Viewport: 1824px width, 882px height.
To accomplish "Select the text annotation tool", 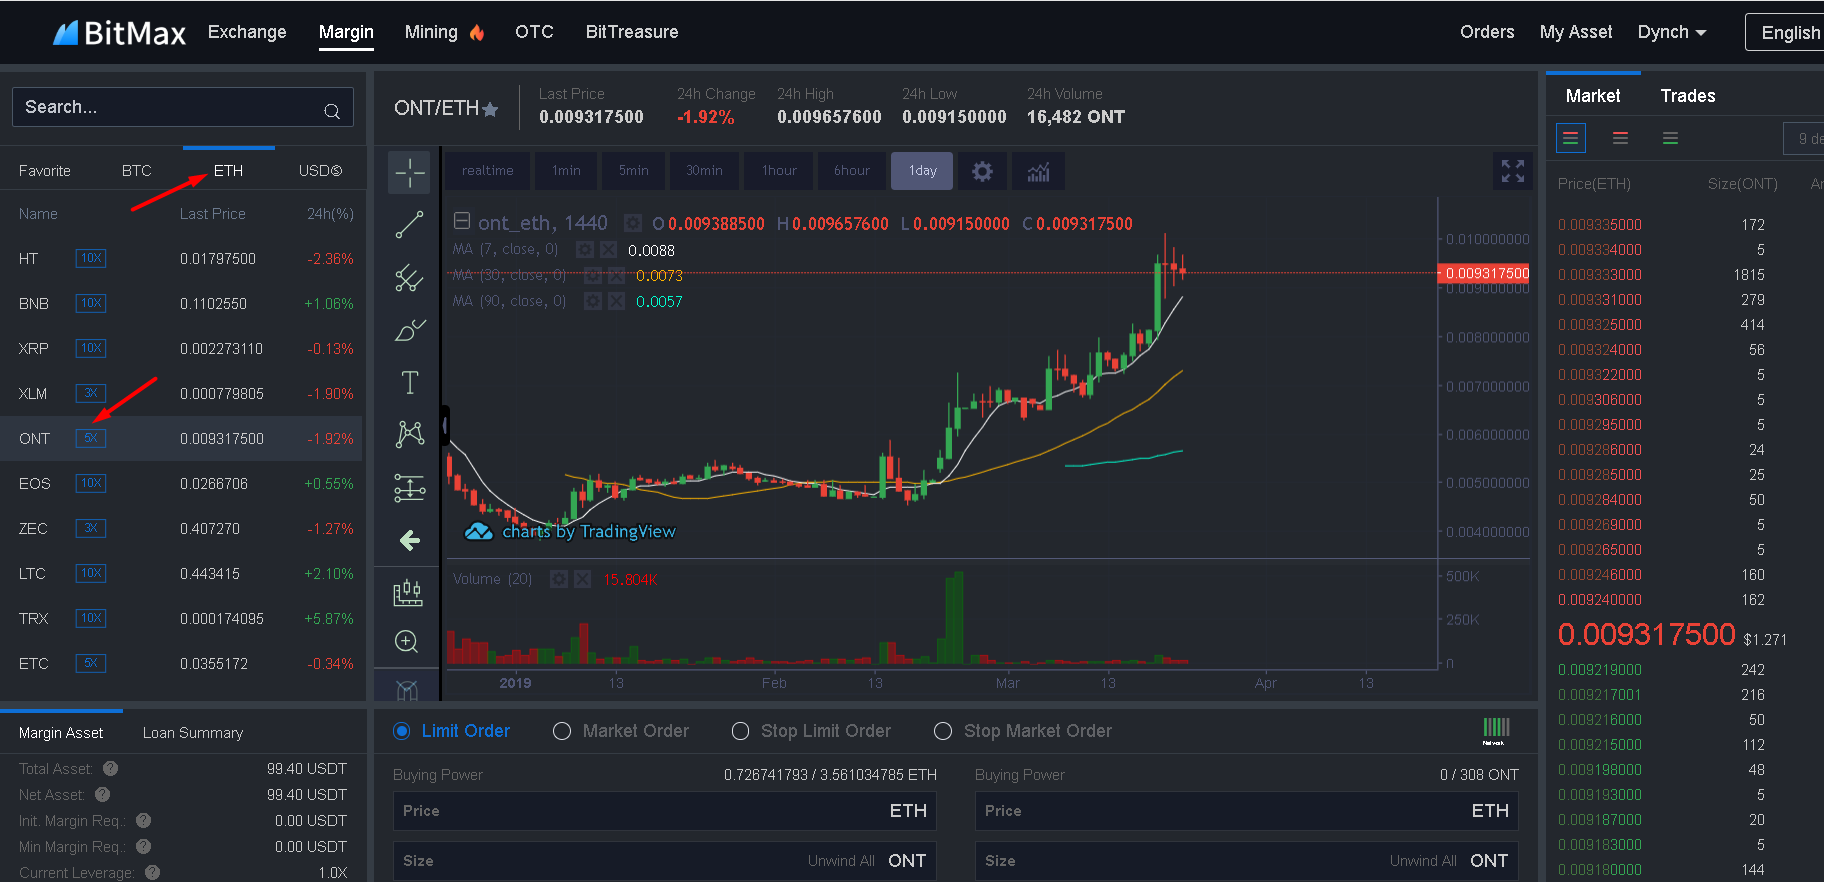I will [409, 382].
